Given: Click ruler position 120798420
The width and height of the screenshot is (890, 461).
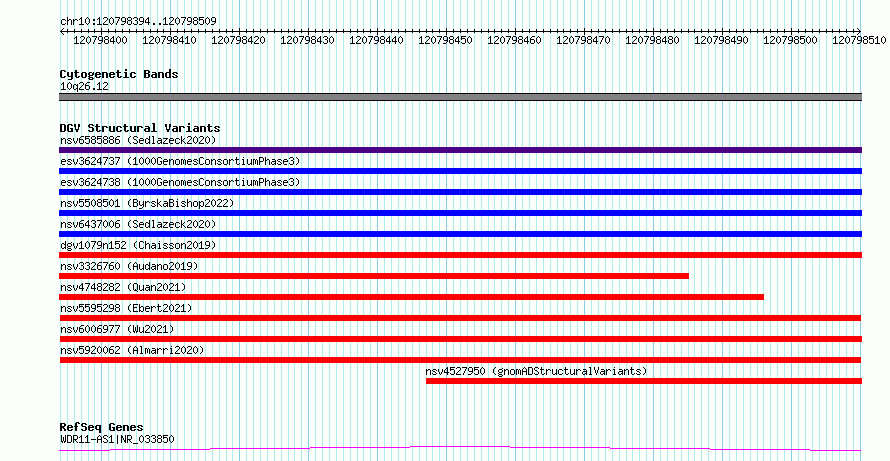Looking at the screenshot, I should (238, 40).
